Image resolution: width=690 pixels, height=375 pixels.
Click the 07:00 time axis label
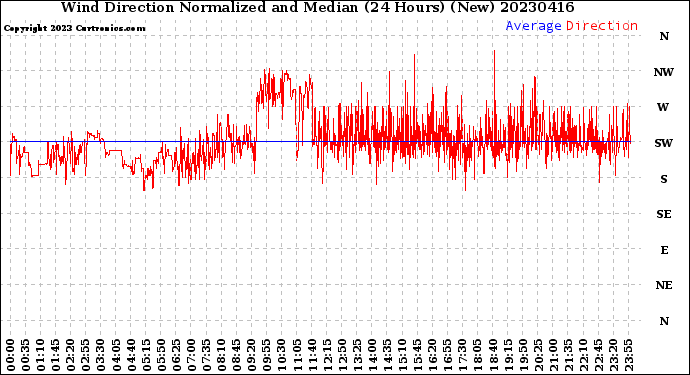[x=192, y=356]
